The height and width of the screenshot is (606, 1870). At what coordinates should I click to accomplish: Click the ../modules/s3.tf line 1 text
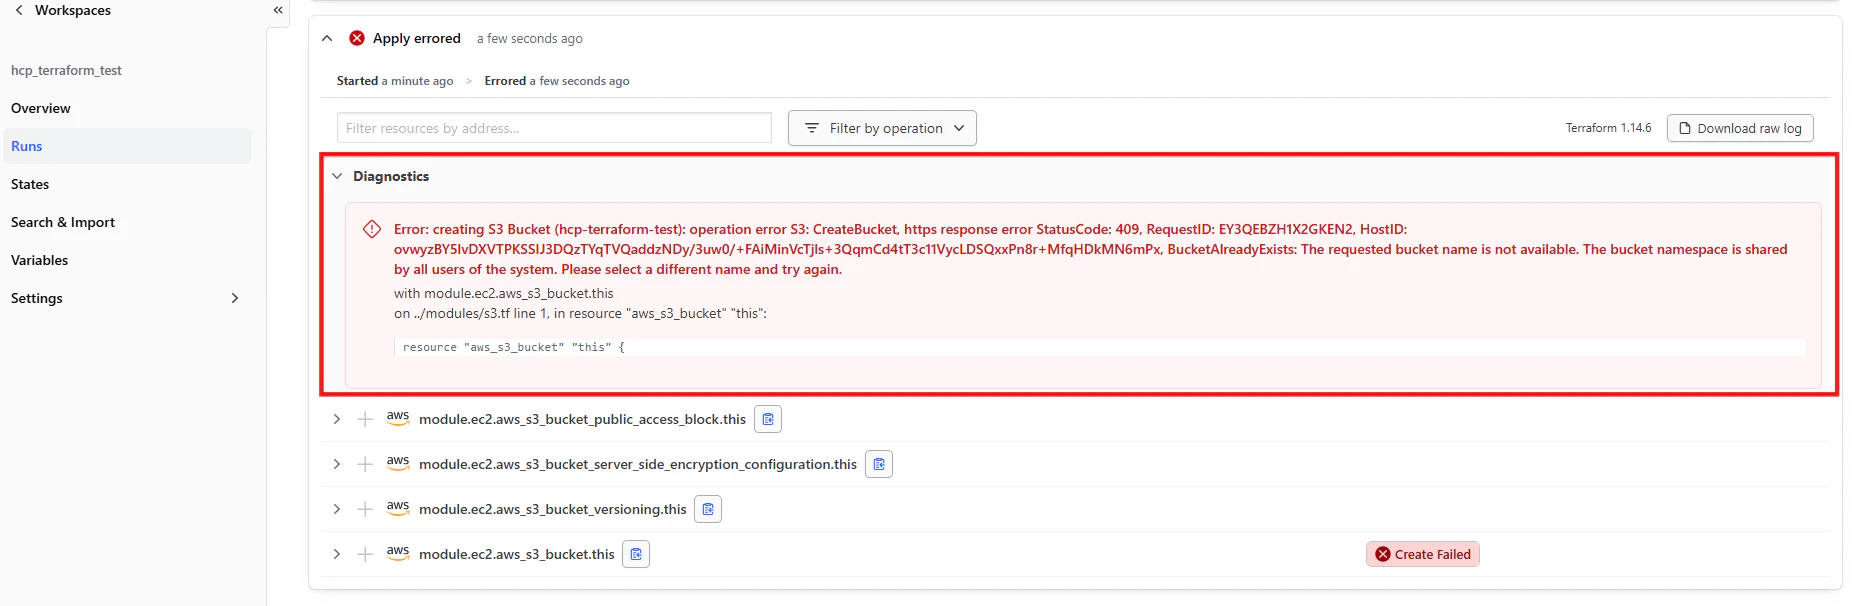(x=481, y=313)
